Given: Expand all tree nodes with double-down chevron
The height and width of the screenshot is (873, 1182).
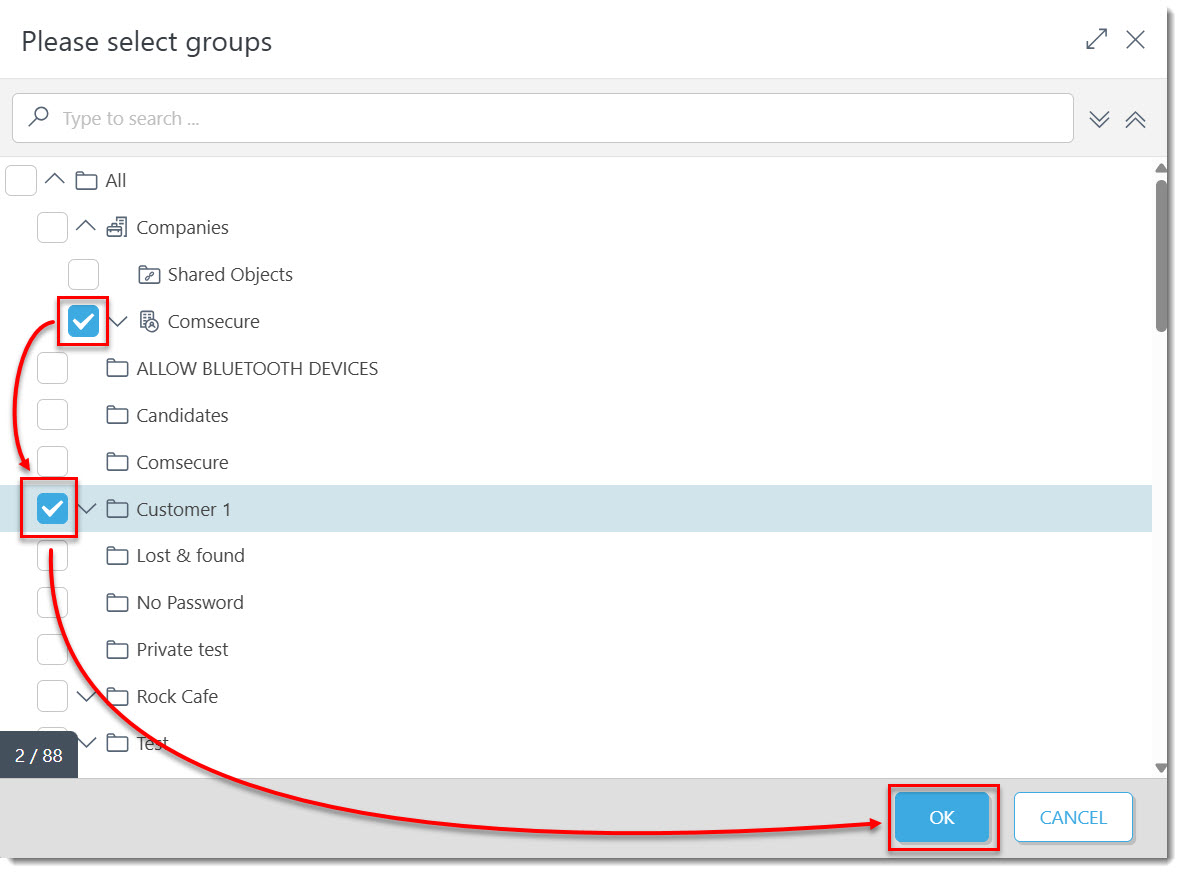Looking at the screenshot, I should coord(1099,119).
